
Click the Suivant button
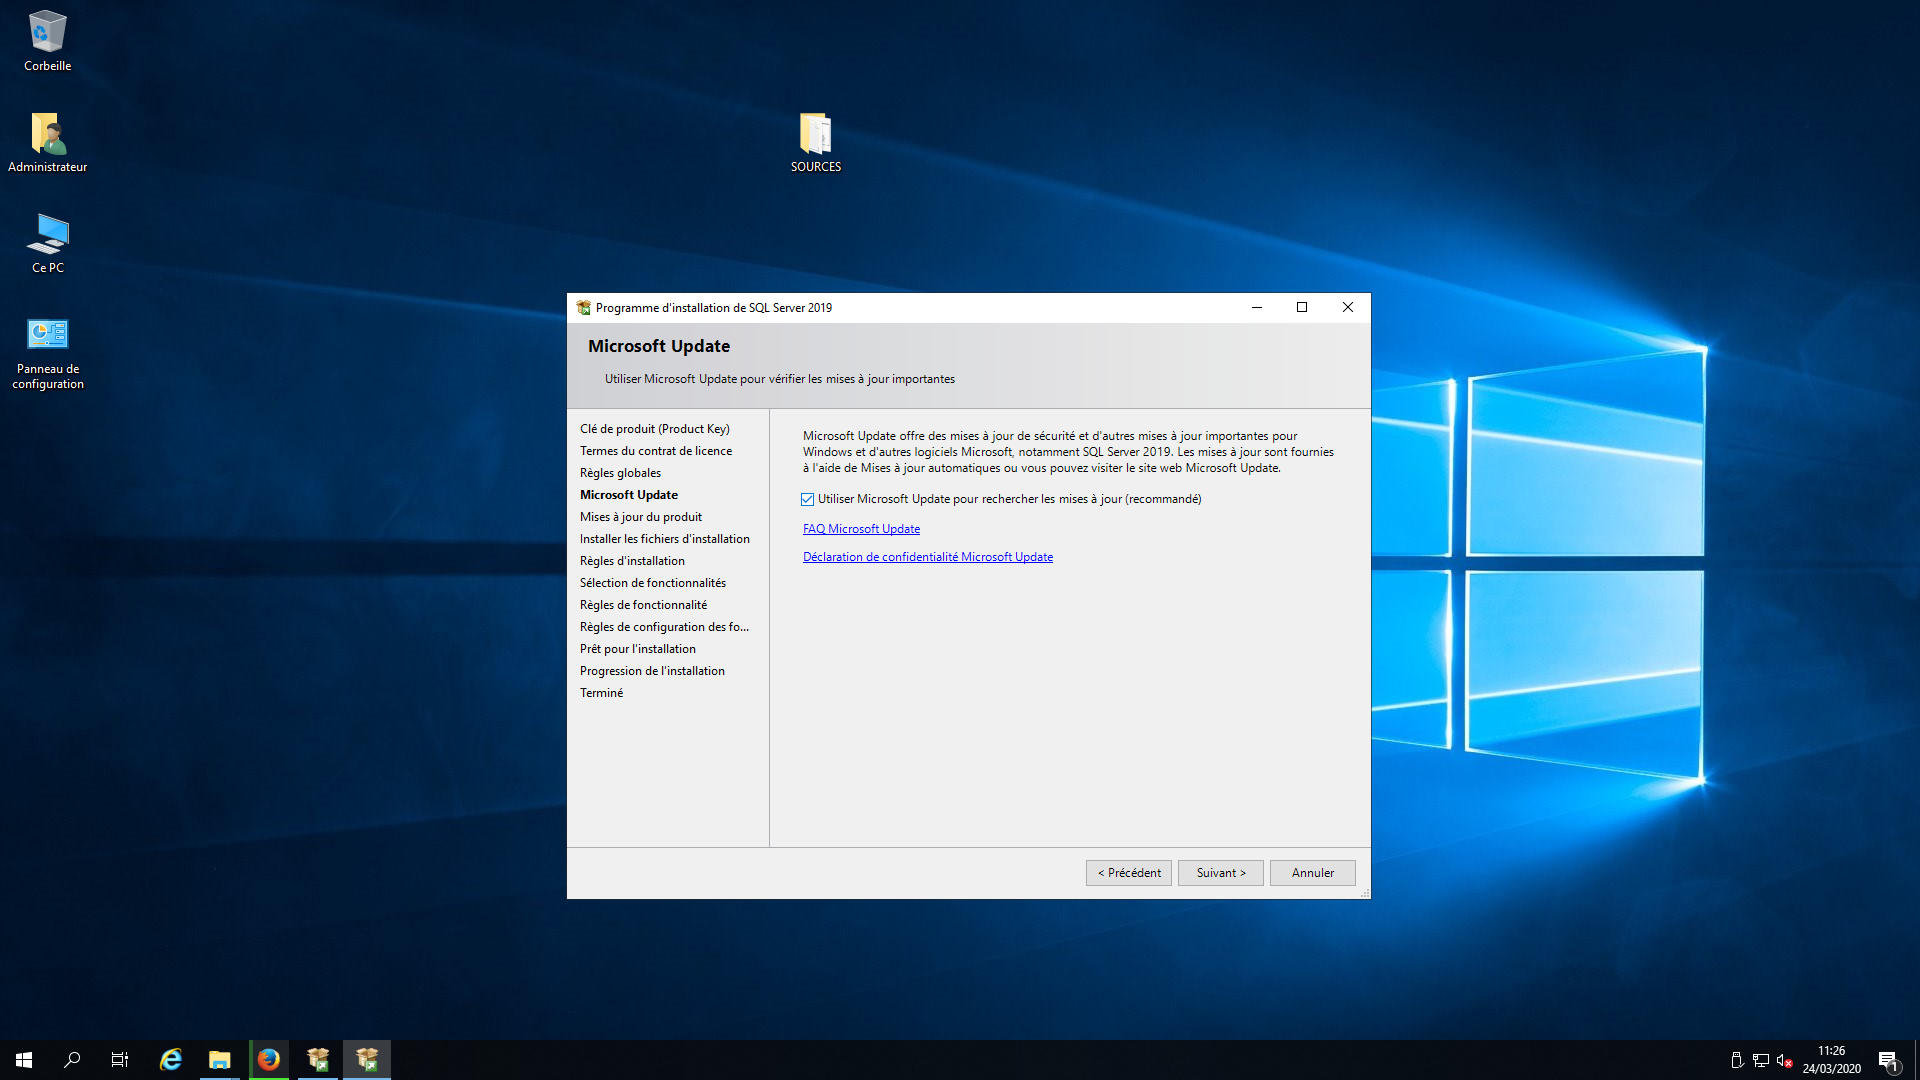(x=1220, y=872)
